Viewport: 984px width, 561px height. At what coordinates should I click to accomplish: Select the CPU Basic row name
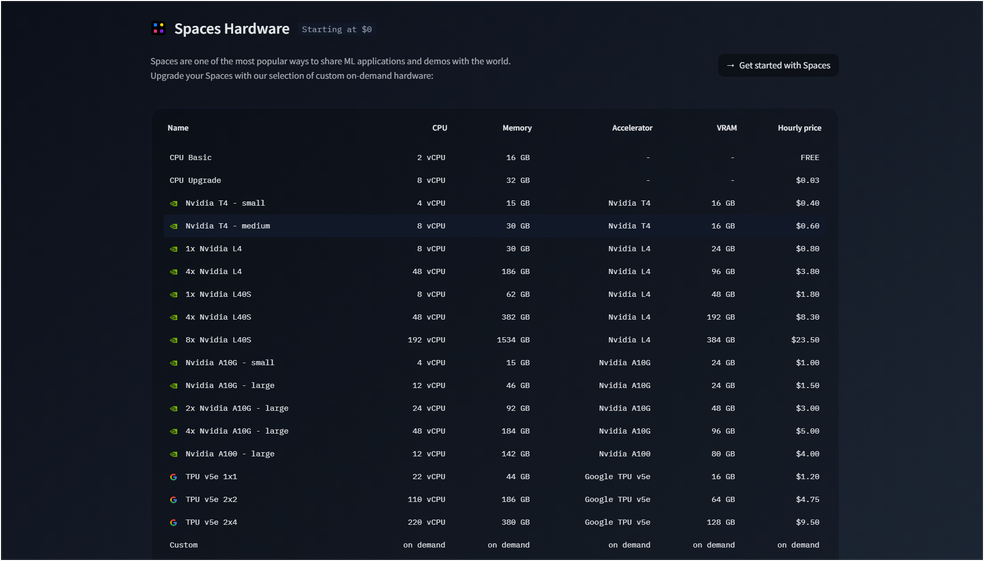coord(191,158)
